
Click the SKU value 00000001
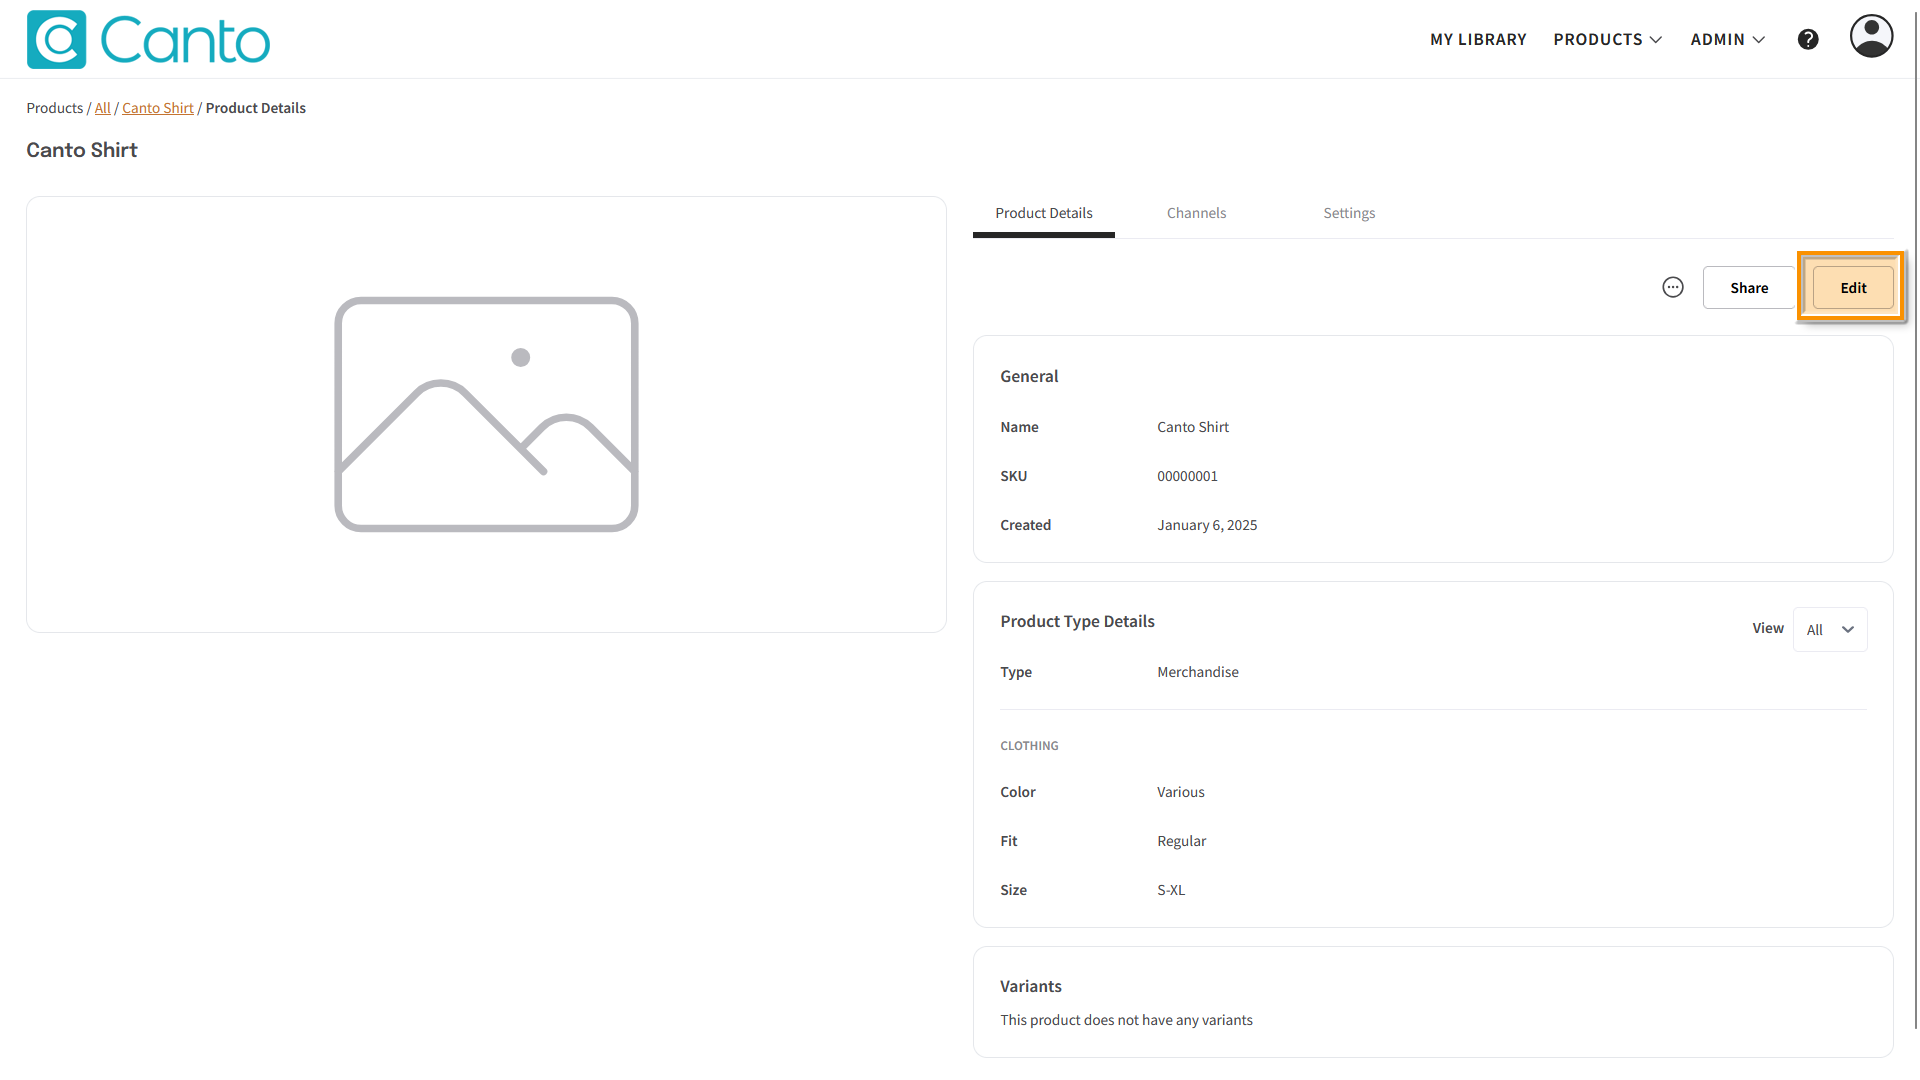point(1187,476)
